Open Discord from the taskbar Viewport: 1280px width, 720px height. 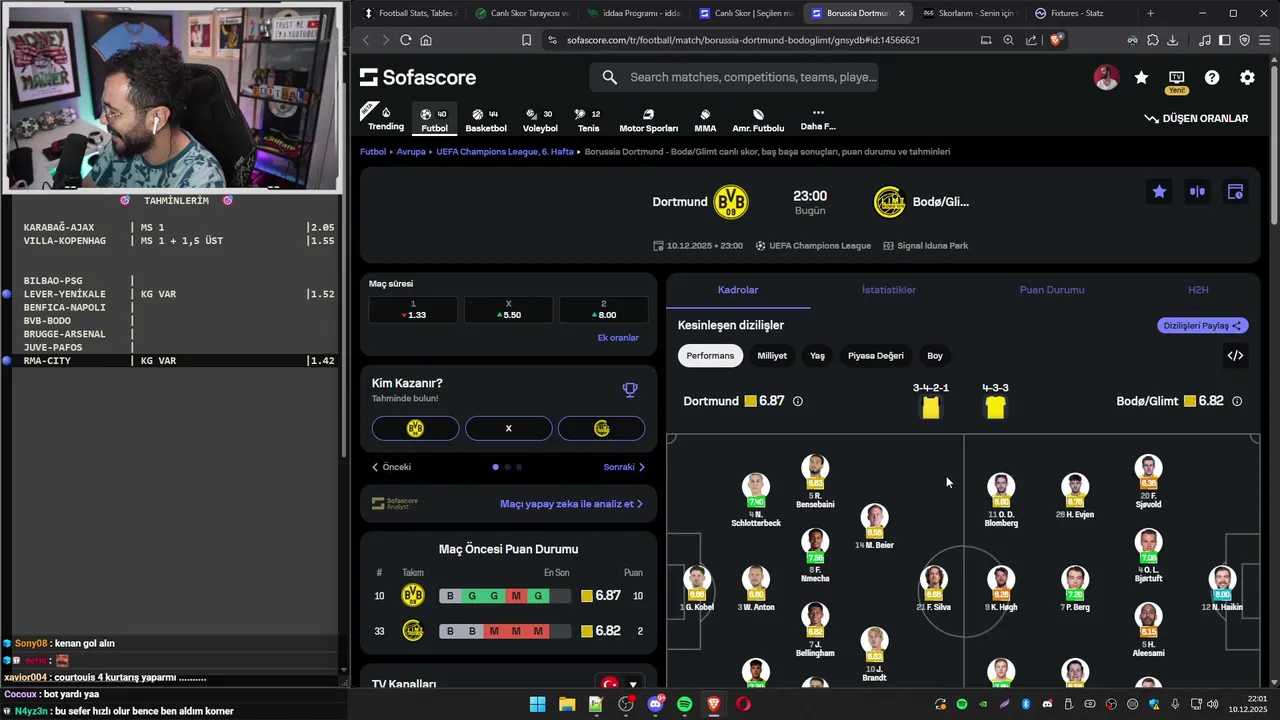pos(655,704)
